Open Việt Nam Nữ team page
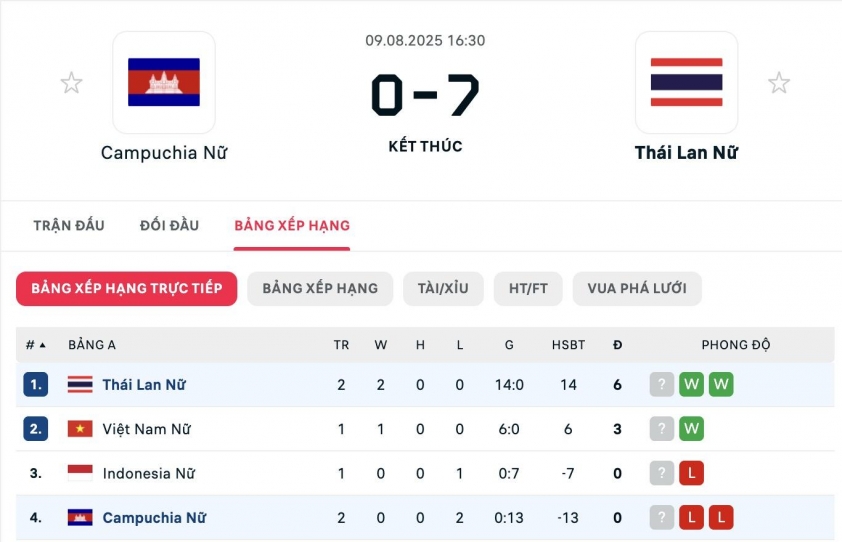 pos(146,429)
